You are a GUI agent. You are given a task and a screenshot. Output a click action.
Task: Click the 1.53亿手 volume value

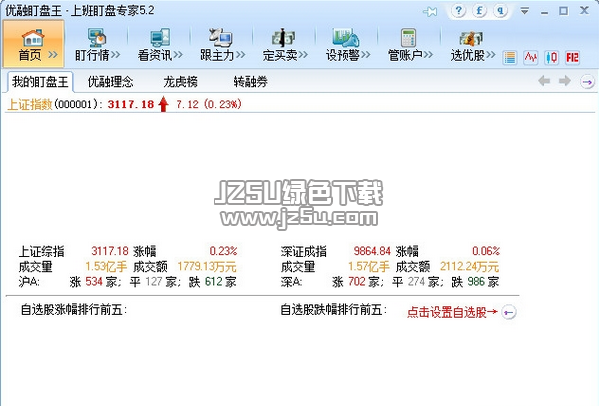coord(106,266)
